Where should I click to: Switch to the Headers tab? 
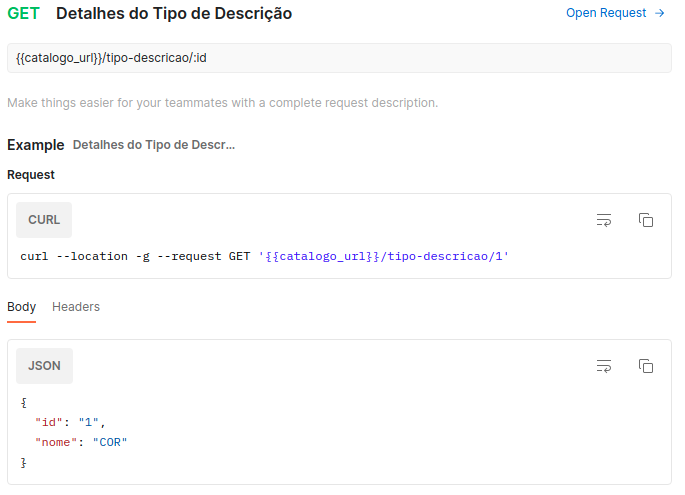[x=76, y=307]
